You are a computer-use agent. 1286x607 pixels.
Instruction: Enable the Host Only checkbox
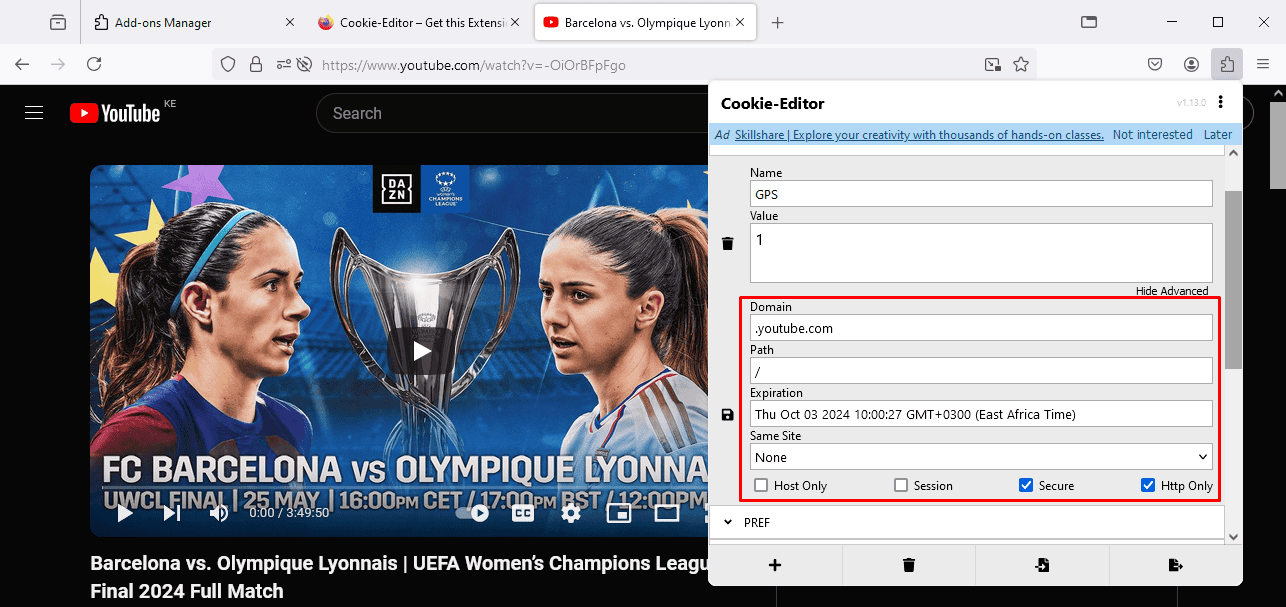pos(761,486)
